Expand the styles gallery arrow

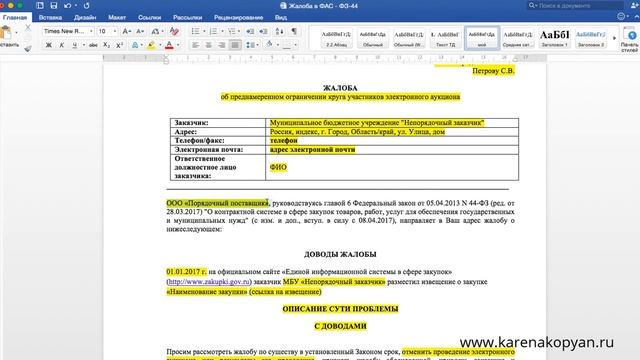(614, 38)
